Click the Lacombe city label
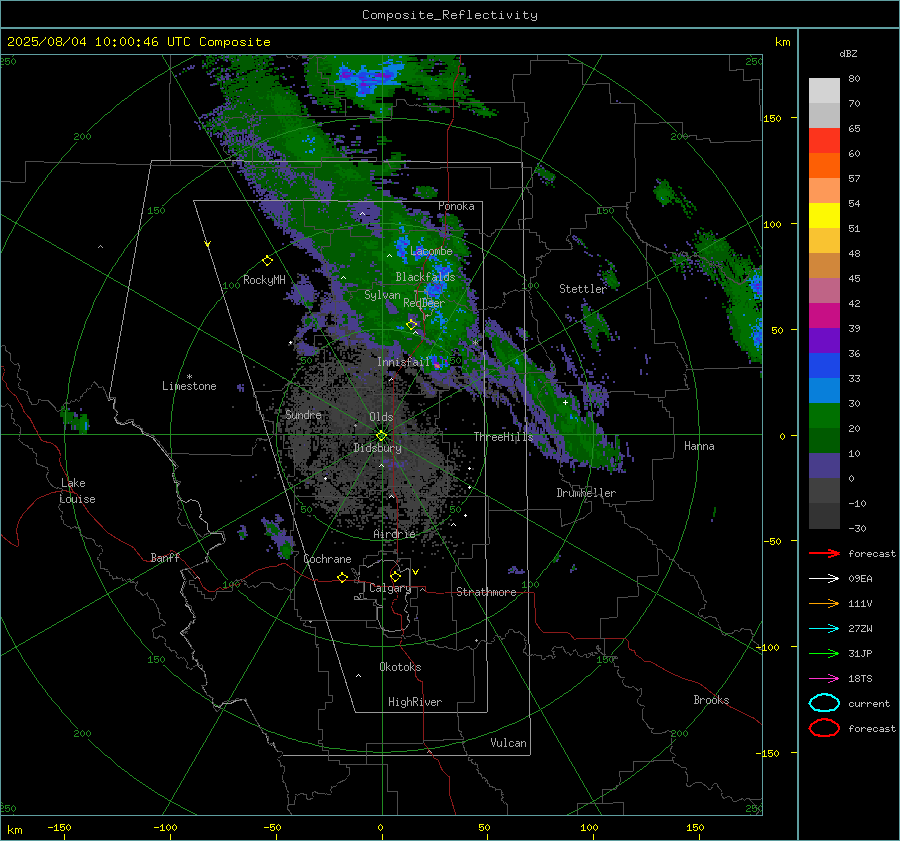Image resolution: width=900 pixels, height=841 pixels. point(431,251)
